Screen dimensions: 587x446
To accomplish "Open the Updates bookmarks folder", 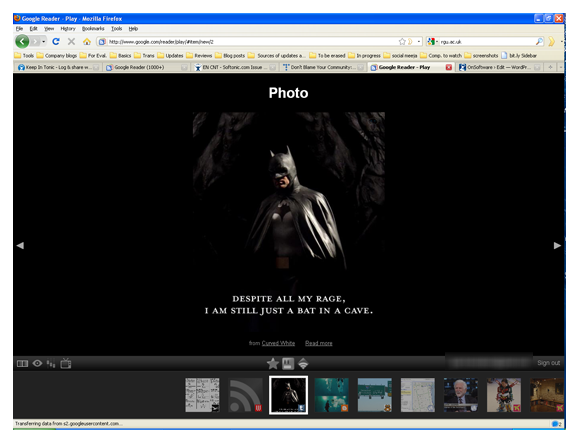I will point(170,55).
